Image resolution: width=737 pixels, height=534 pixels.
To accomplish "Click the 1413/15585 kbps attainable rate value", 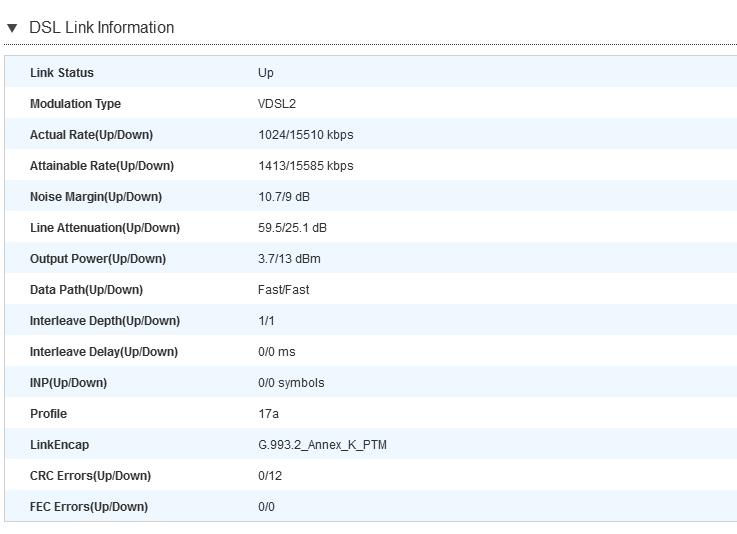I will (305, 166).
